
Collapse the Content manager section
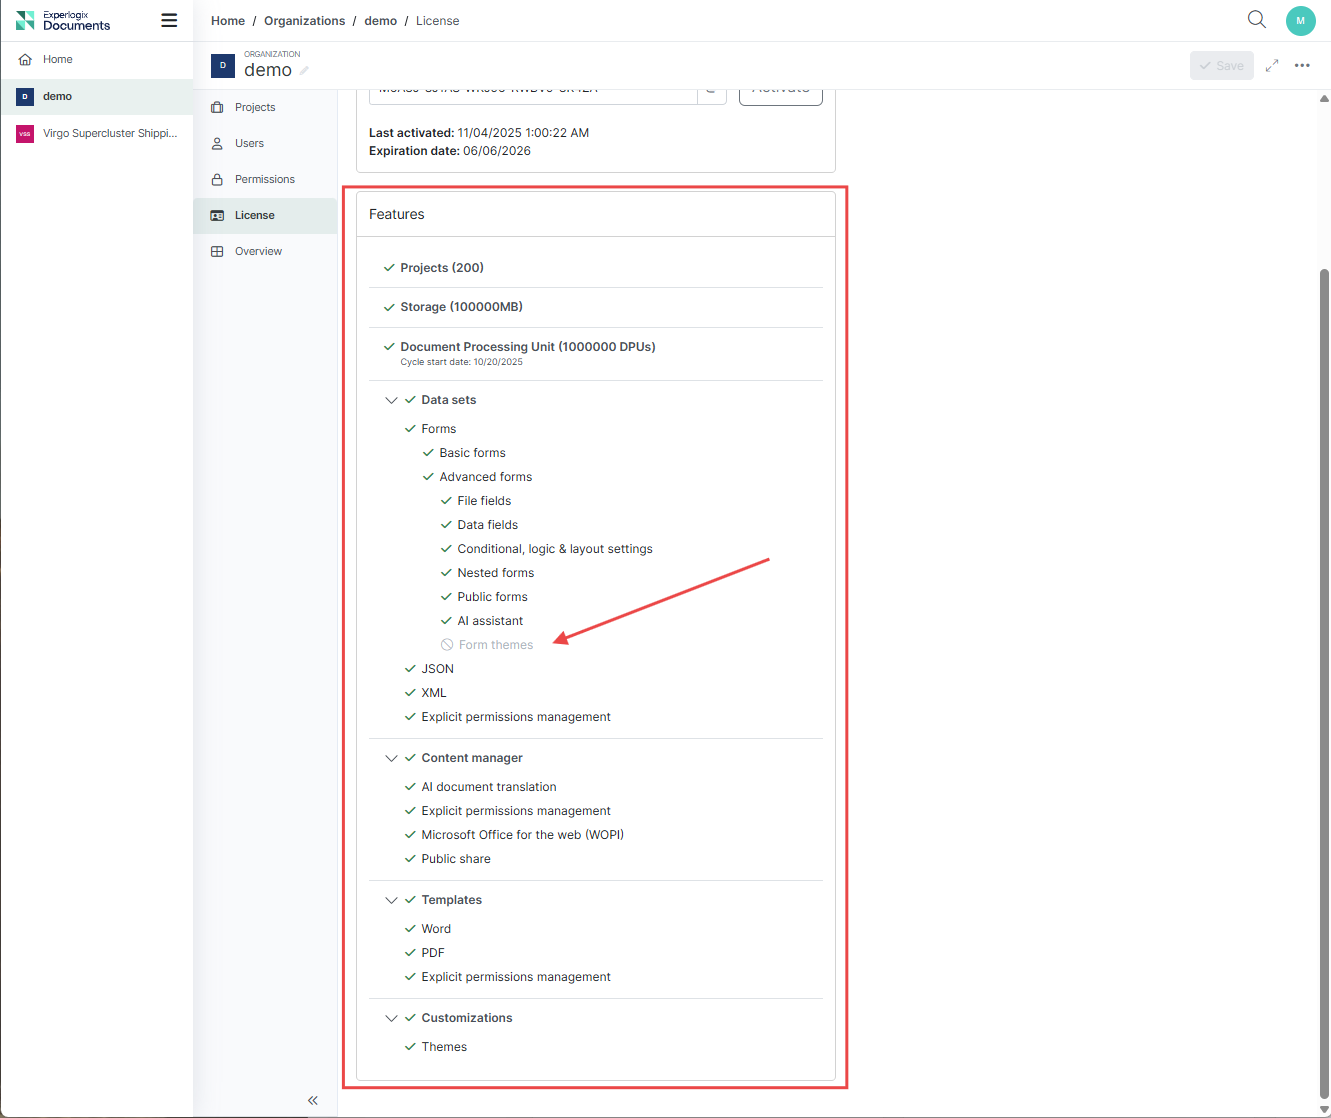[391, 758]
